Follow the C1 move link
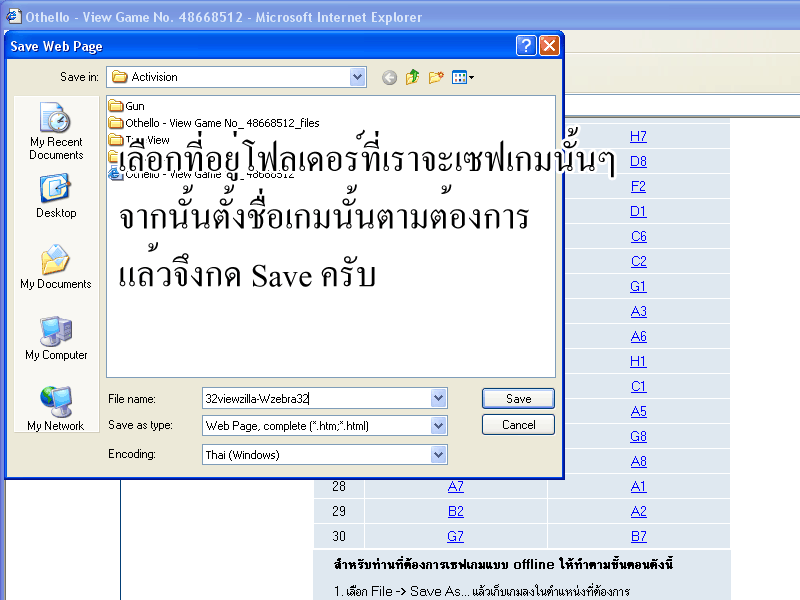Viewport: 800px width, 600px height. (x=638, y=386)
